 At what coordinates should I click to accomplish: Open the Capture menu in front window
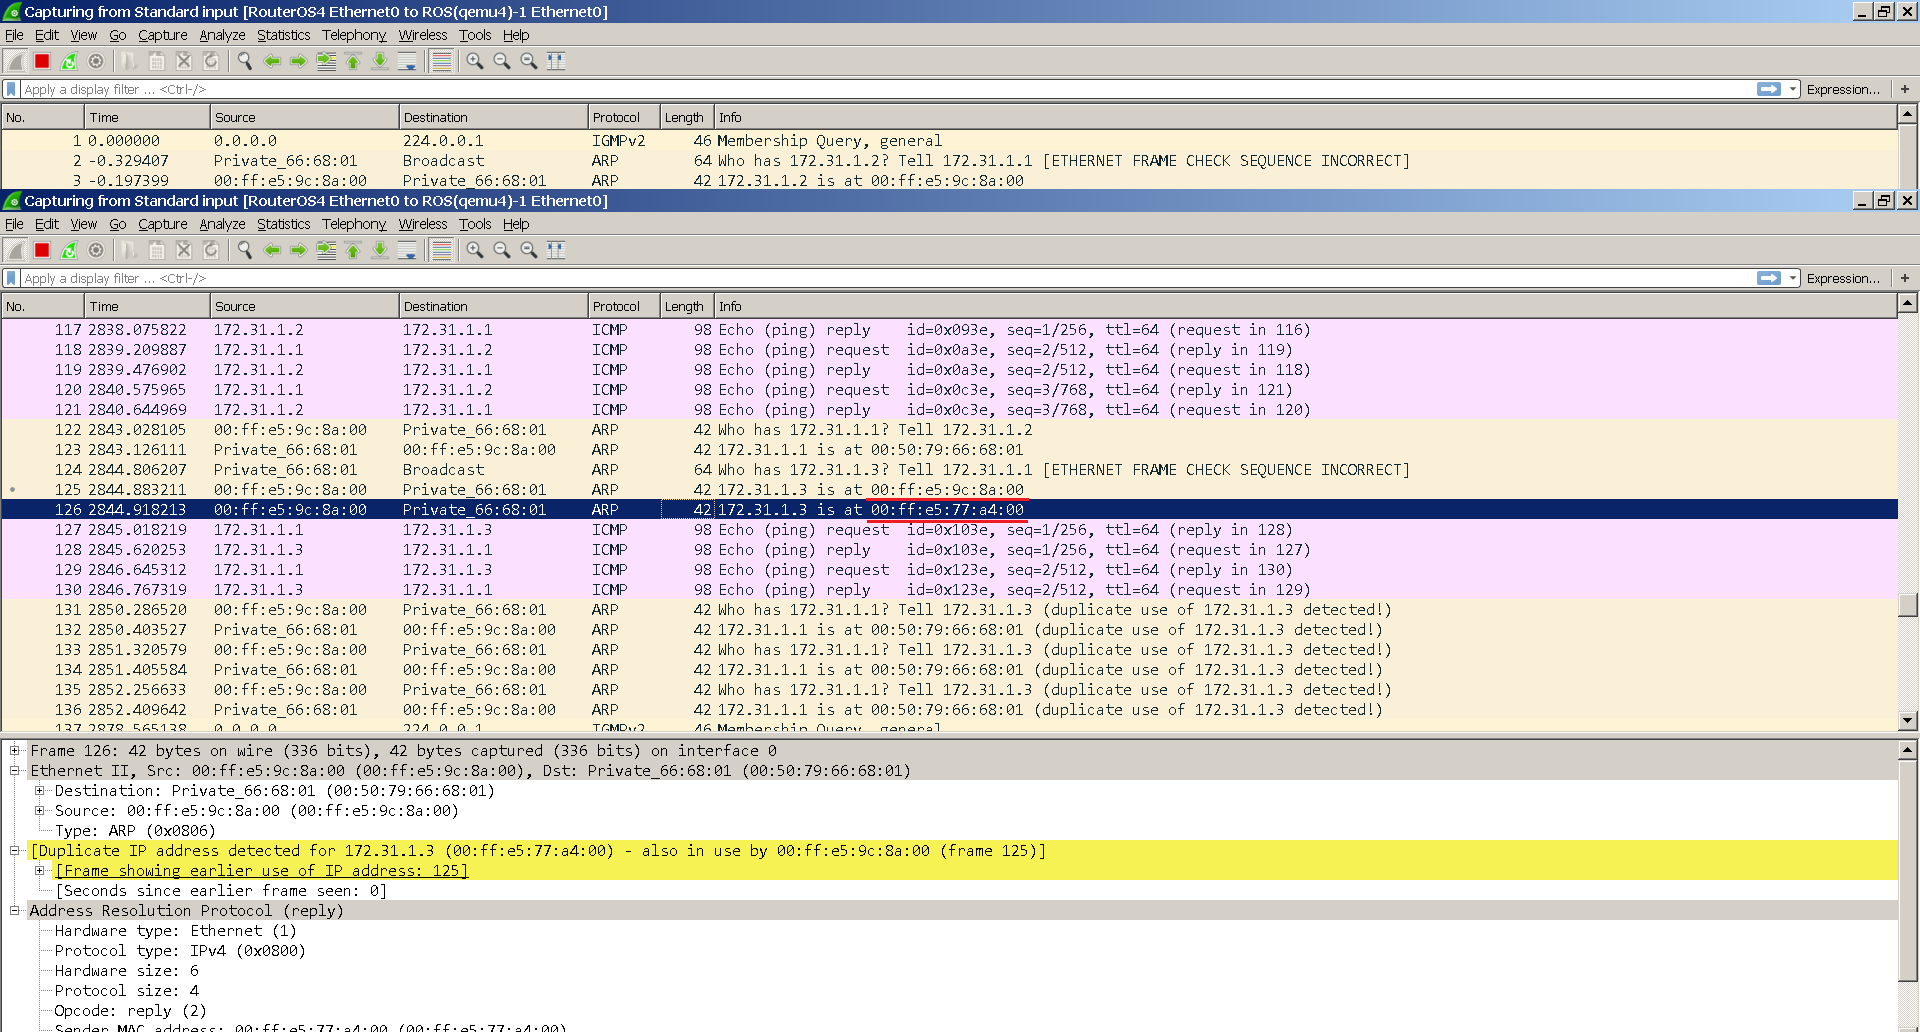(x=163, y=224)
